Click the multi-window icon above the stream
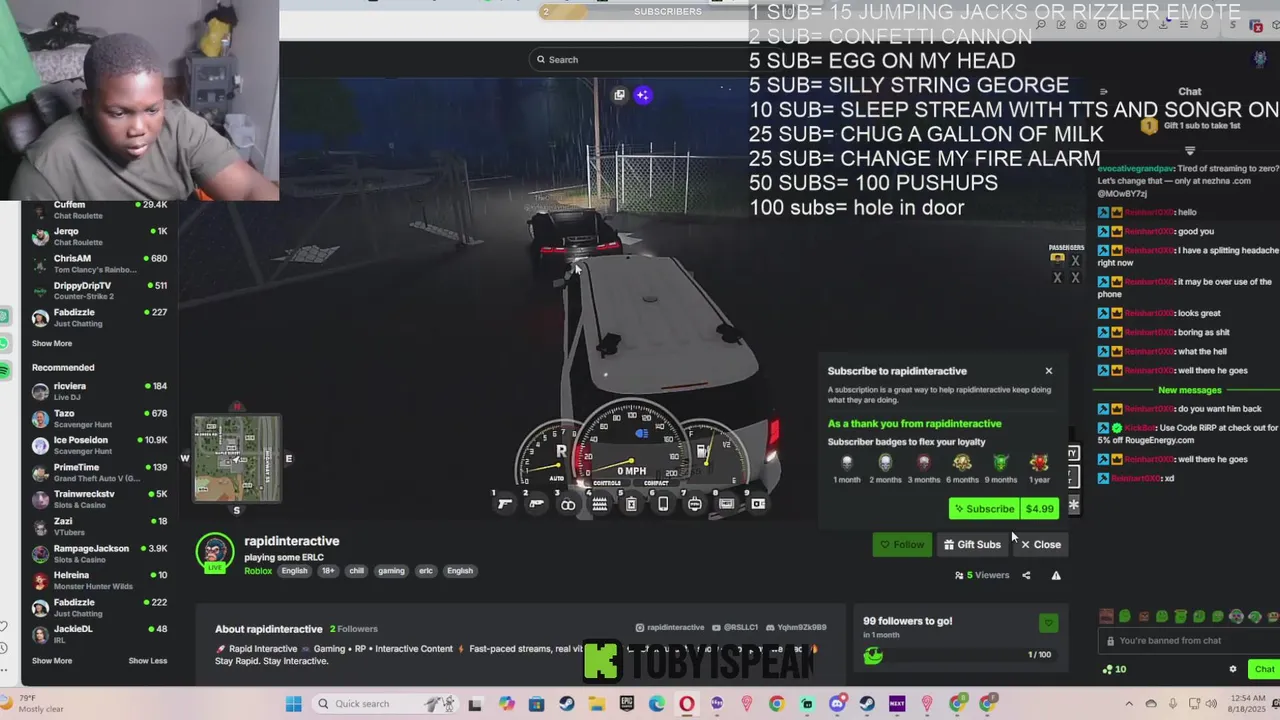 tap(619, 95)
